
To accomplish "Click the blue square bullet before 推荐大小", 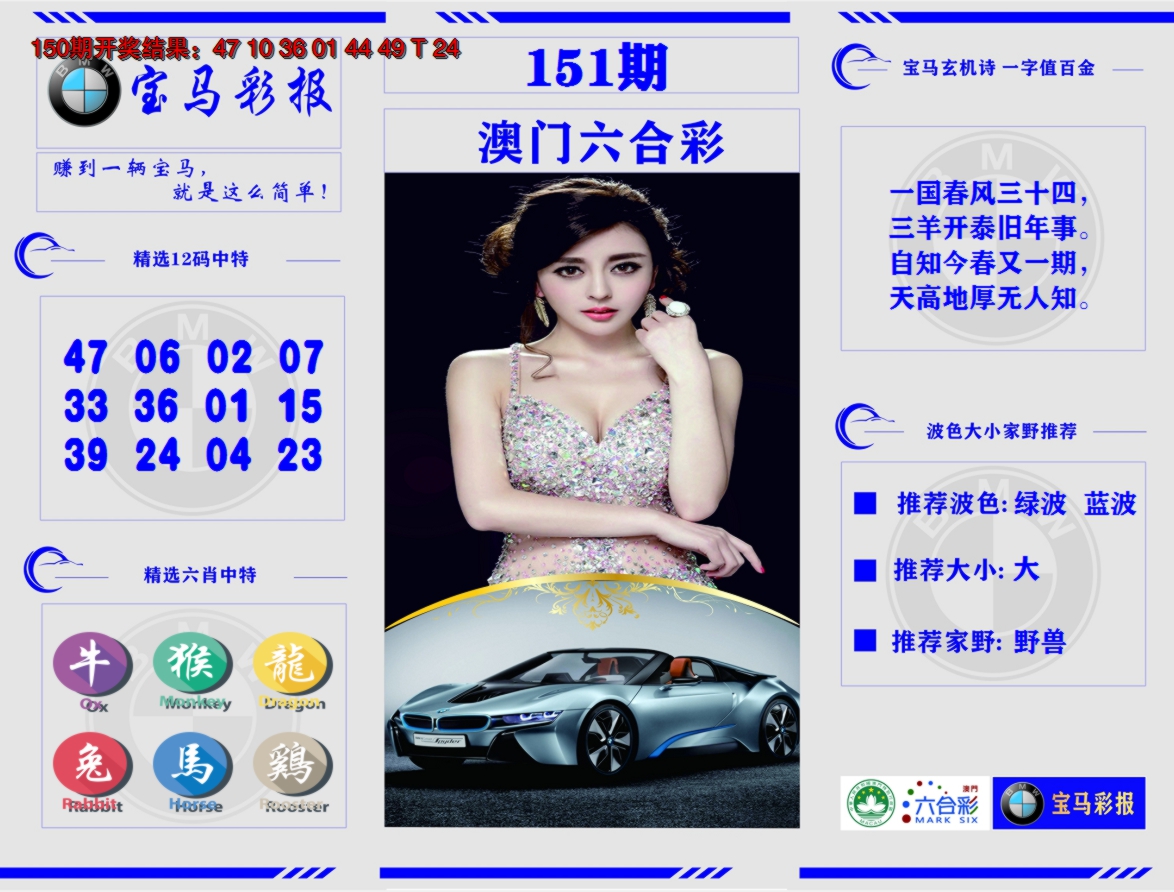I will 866,570.
